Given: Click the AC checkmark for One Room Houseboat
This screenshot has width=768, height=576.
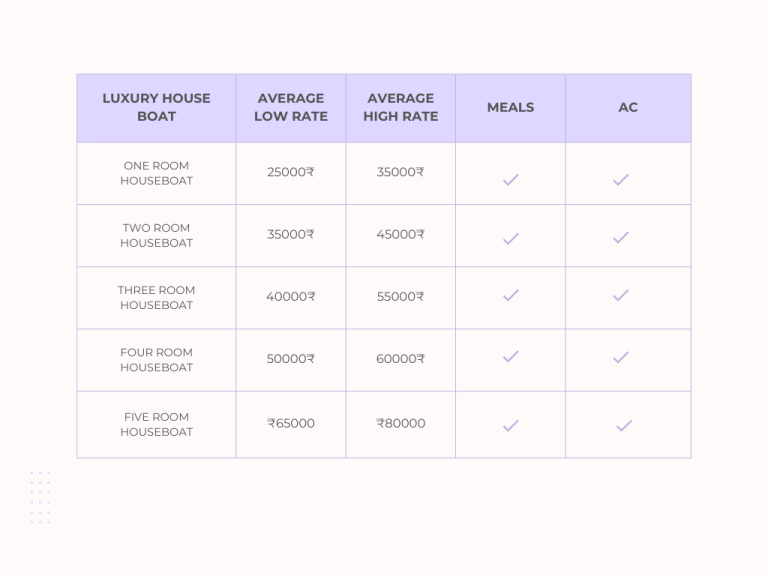Looking at the screenshot, I should pos(621,180).
